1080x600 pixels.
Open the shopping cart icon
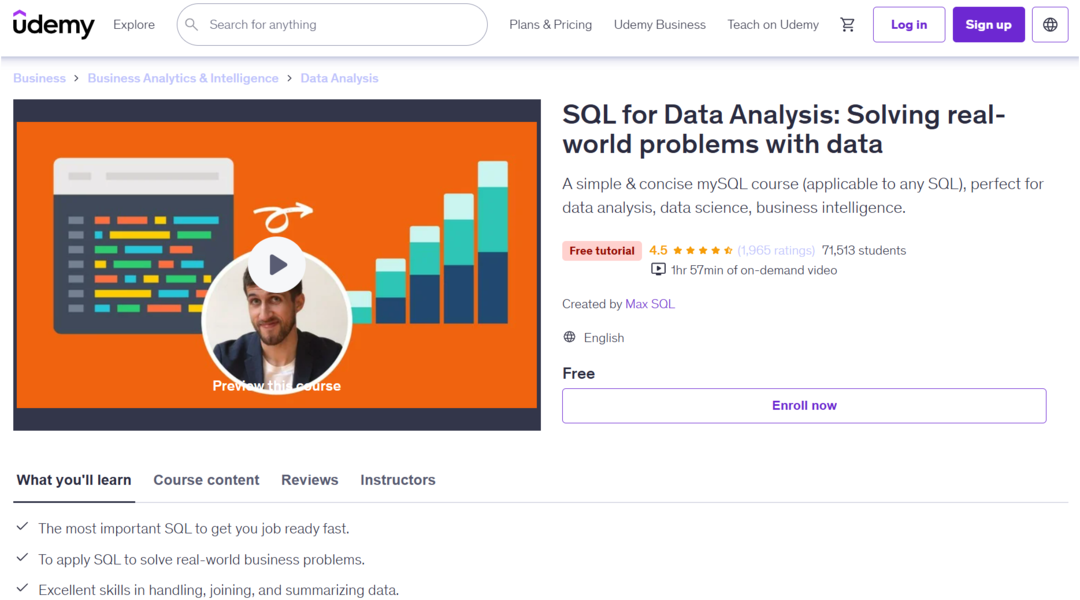[x=848, y=25]
